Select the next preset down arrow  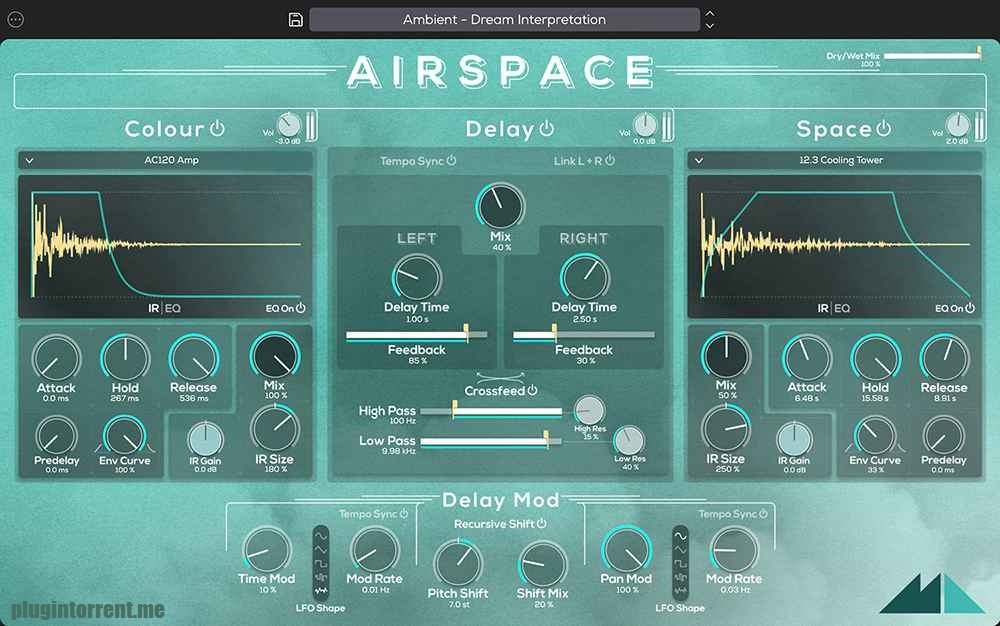pyautogui.click(x=710, y=26)
